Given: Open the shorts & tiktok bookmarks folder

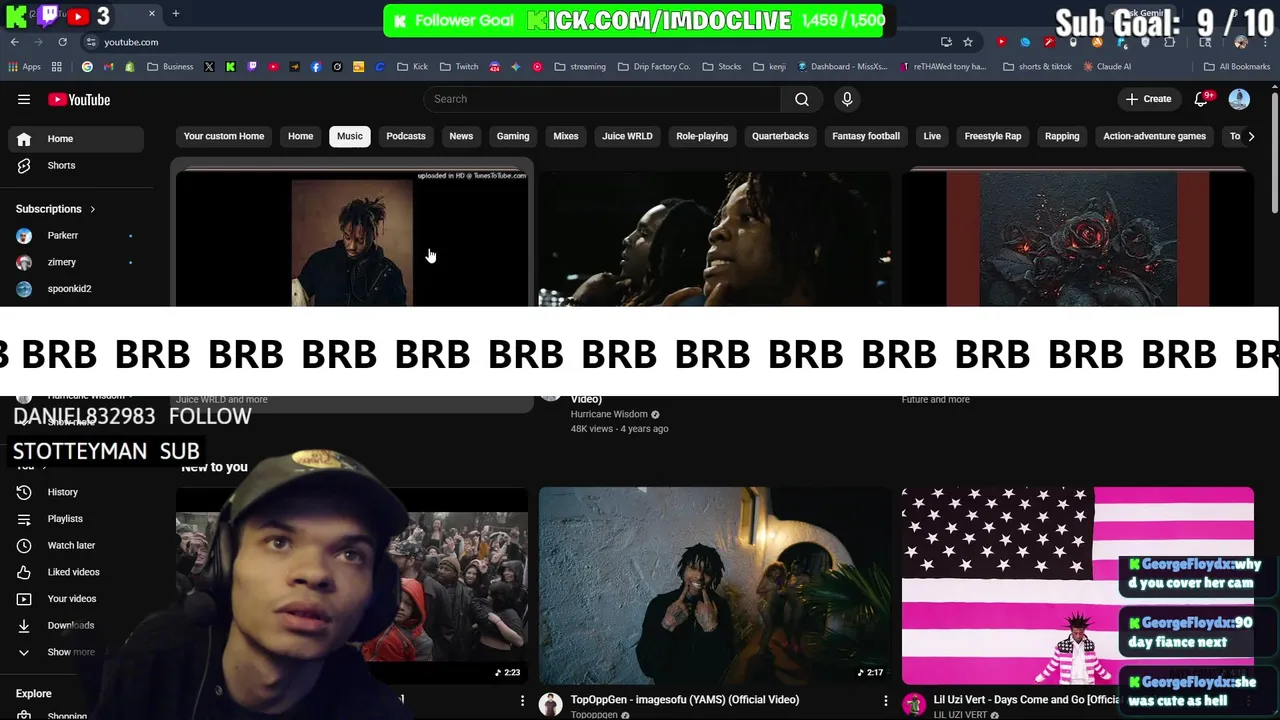Looking at the screenshot, I should pos(1036,67).
